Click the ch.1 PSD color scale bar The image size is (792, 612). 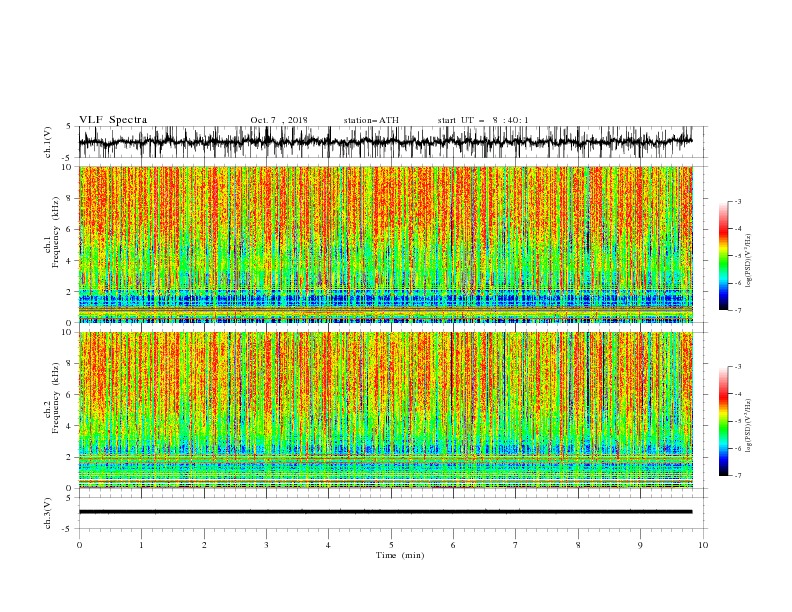click(723, 256)
